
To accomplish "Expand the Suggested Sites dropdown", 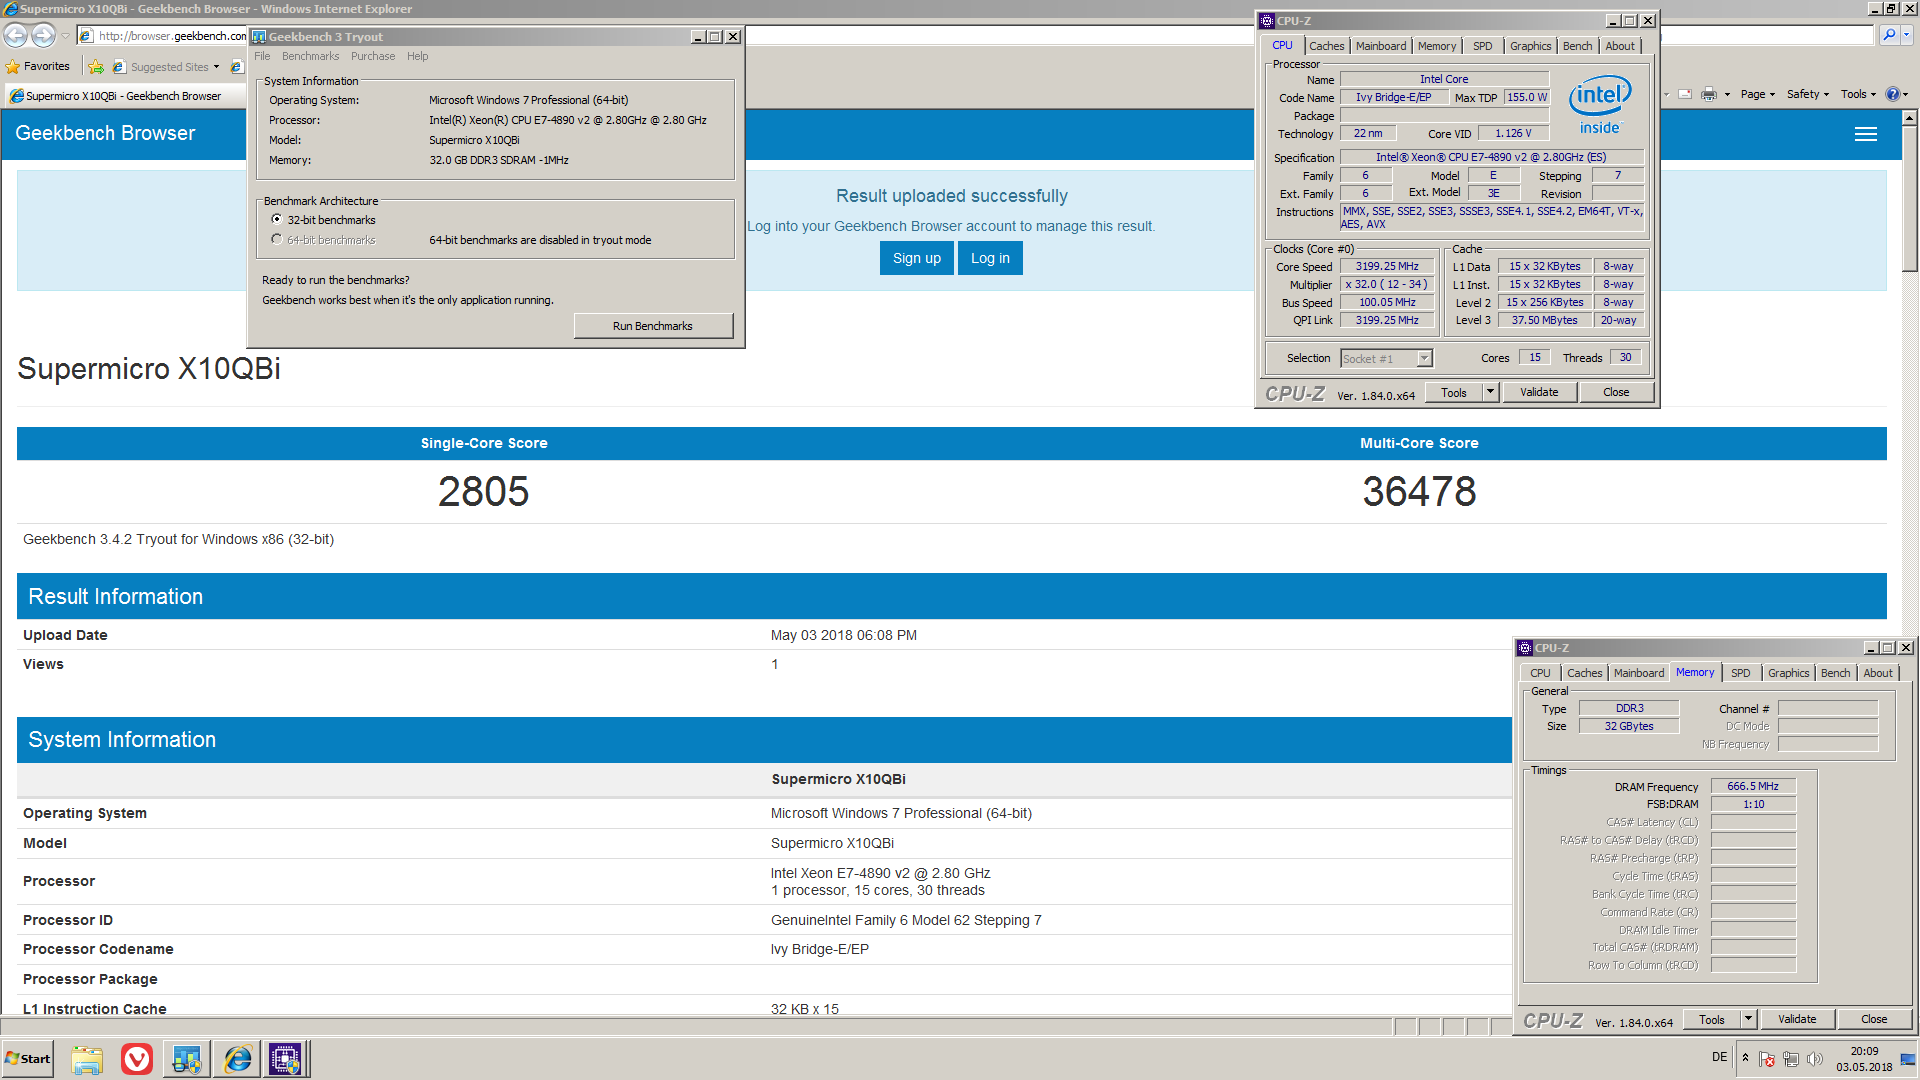I will tap(216, 67).
